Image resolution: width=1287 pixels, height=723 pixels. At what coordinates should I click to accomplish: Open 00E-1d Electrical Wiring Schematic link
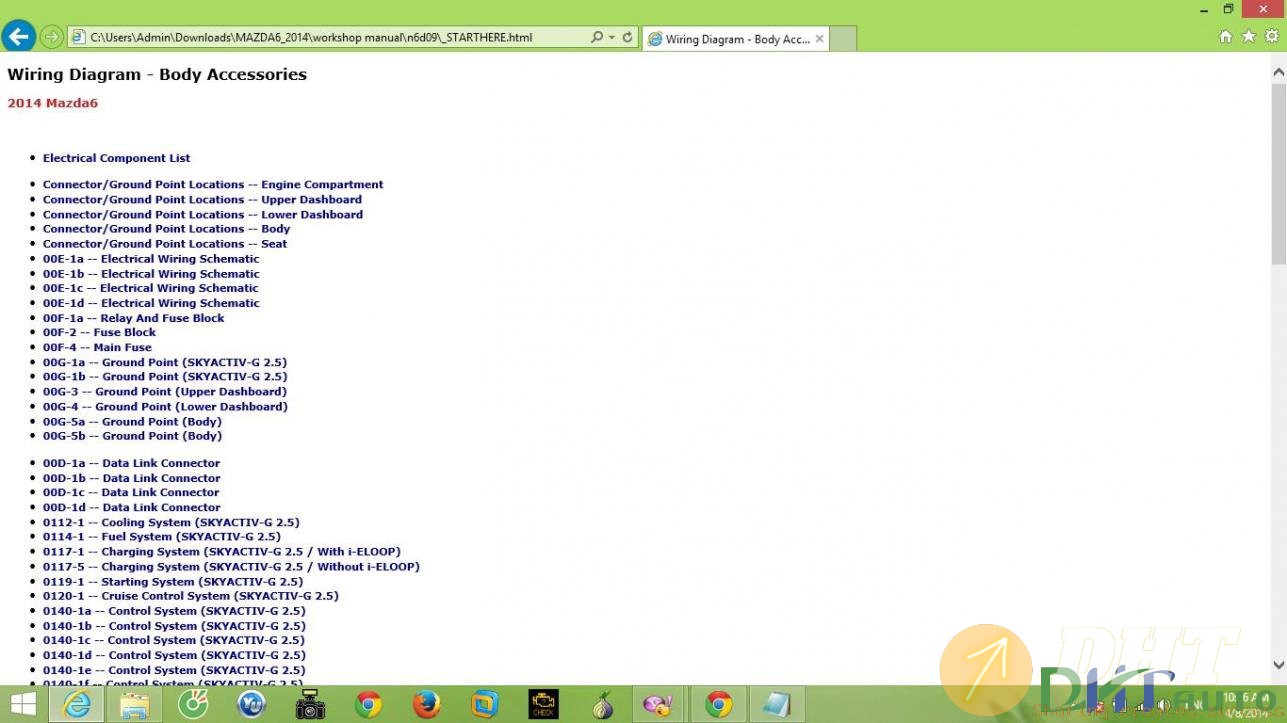pos(151,302)
